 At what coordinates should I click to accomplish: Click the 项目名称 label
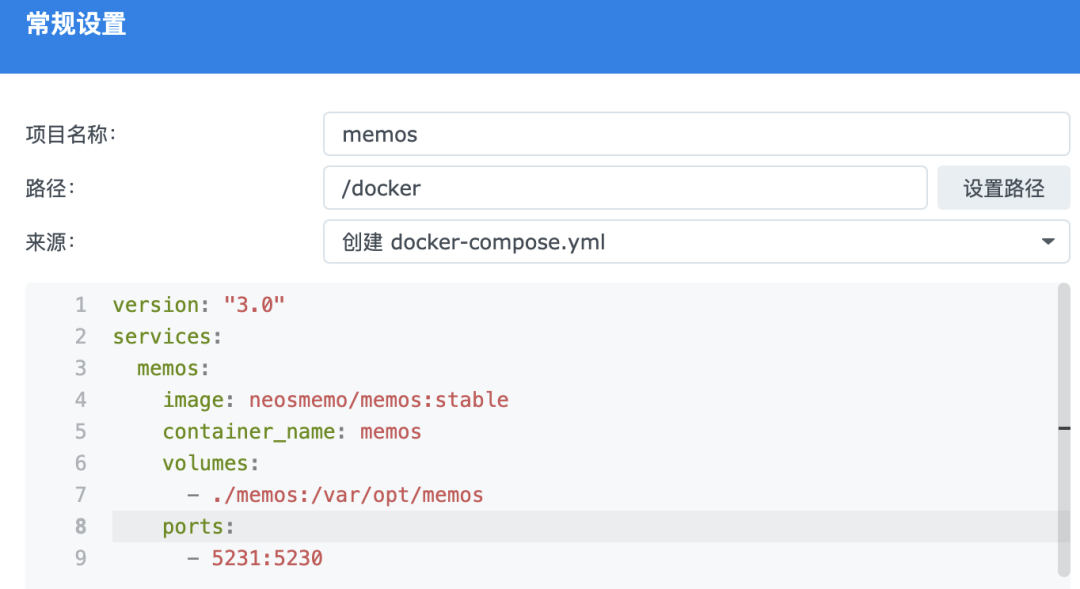[x=70, y=134]
